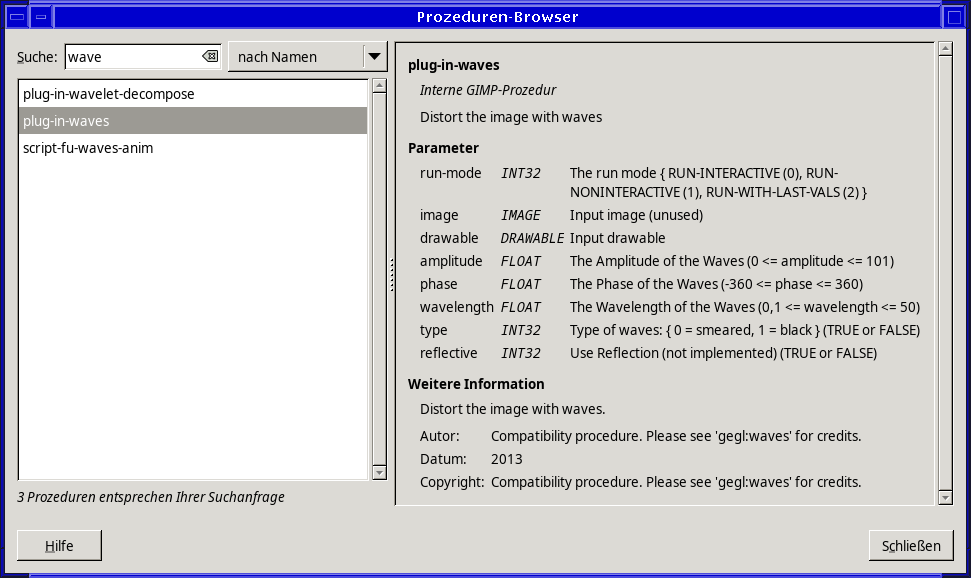Click the 'DRAWABLE' type label
The height and width of the screenshot is (578, 971).
pos(532,239)
